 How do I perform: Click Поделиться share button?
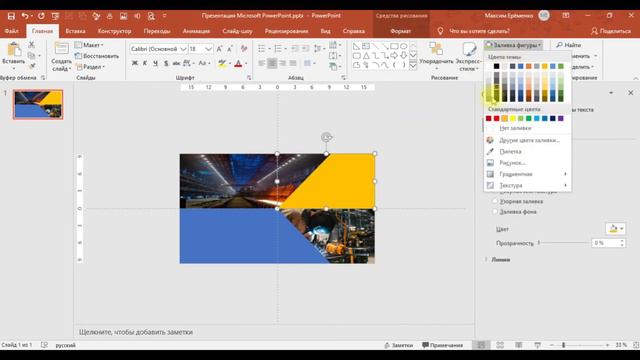pos(611,31)
